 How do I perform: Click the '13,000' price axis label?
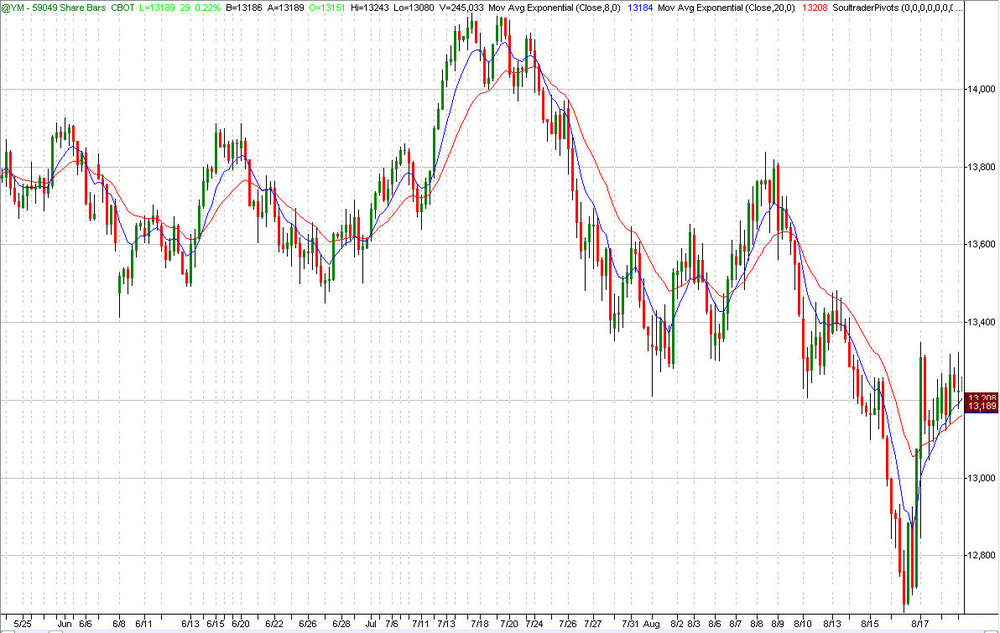[x=981, y=478]
